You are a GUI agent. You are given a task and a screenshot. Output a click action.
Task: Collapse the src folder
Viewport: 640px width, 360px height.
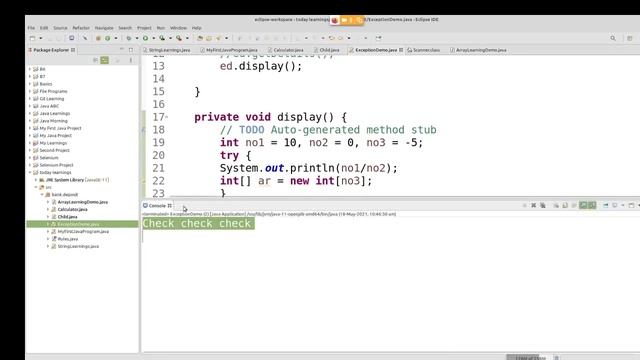click(x=36, y=187)
